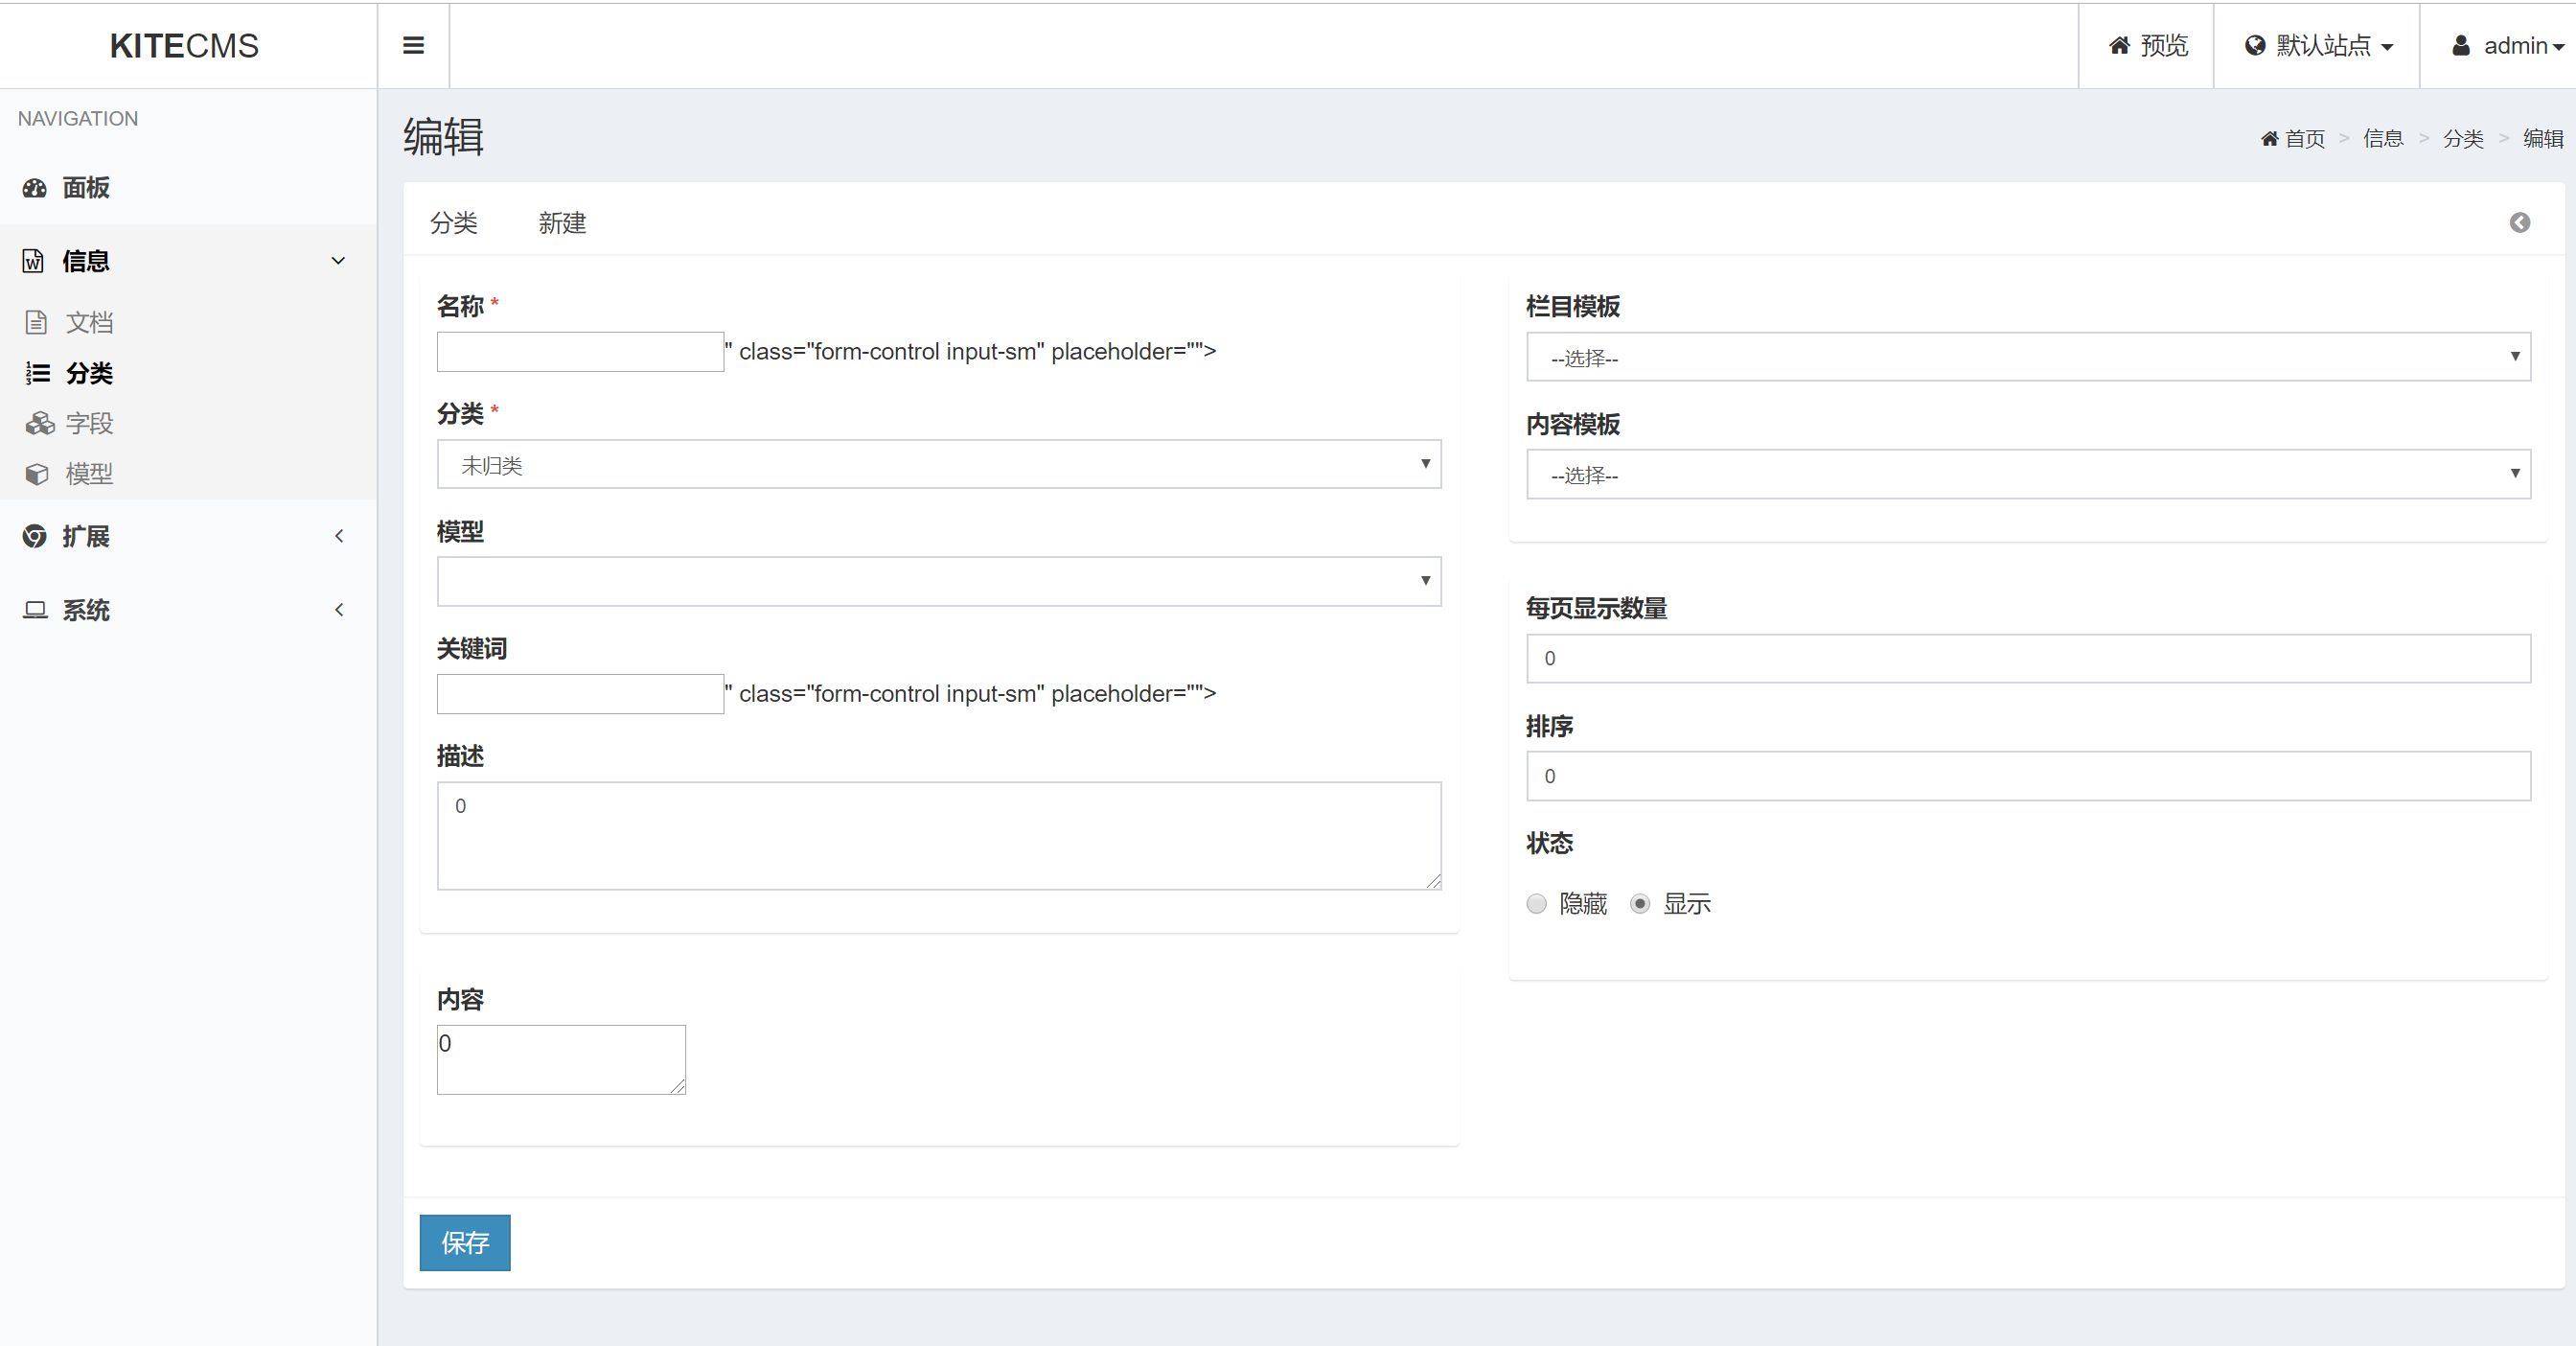Image resolution: width=2576 pixels, height=1346 pixels.
Task: Switch to the 分类 tab
Action: [453, 223]
